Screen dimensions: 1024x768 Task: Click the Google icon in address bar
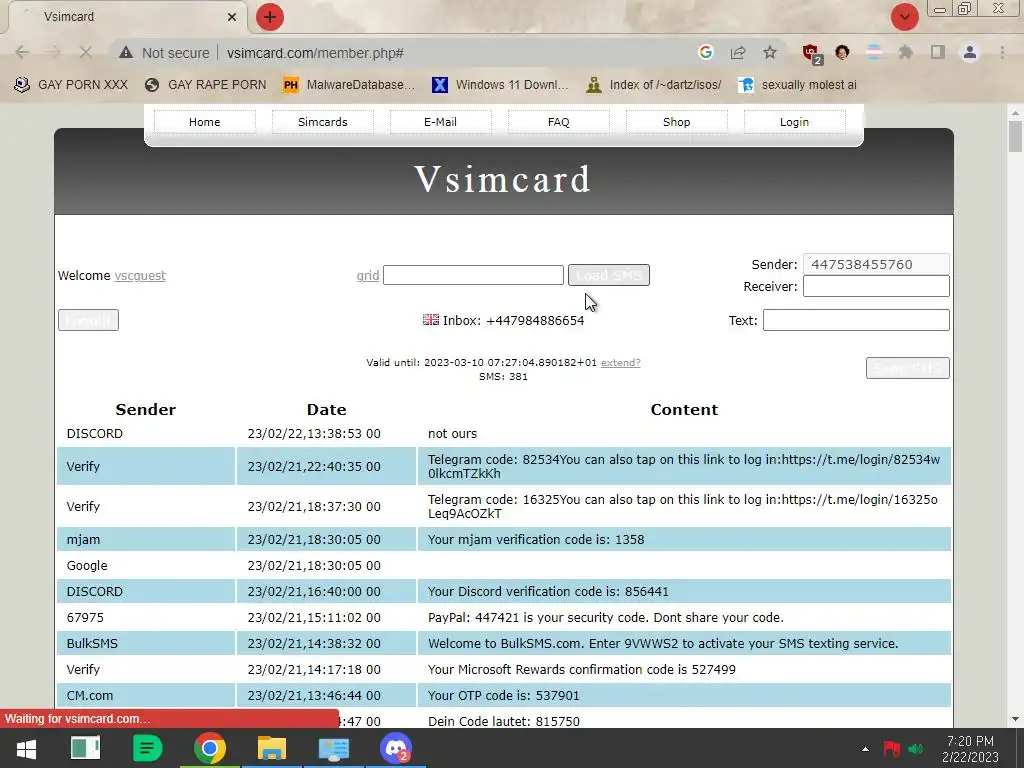(x=705, y=52)
